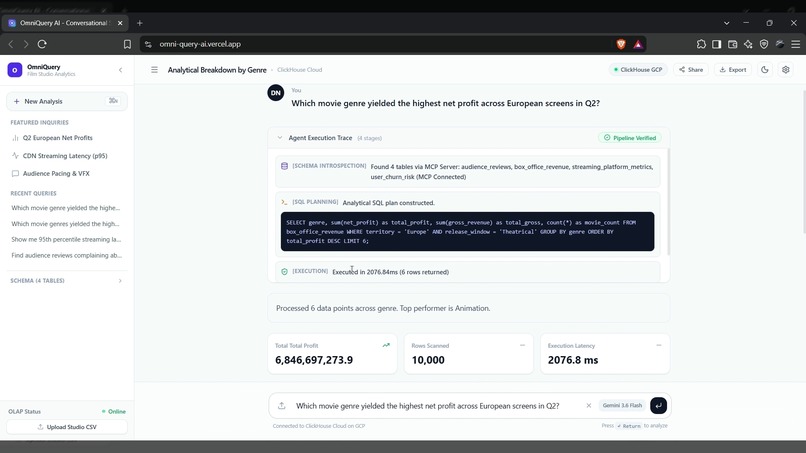The image size is (806, 453).
Task: Go back with browser back arrow
Action: coord(11,44)
